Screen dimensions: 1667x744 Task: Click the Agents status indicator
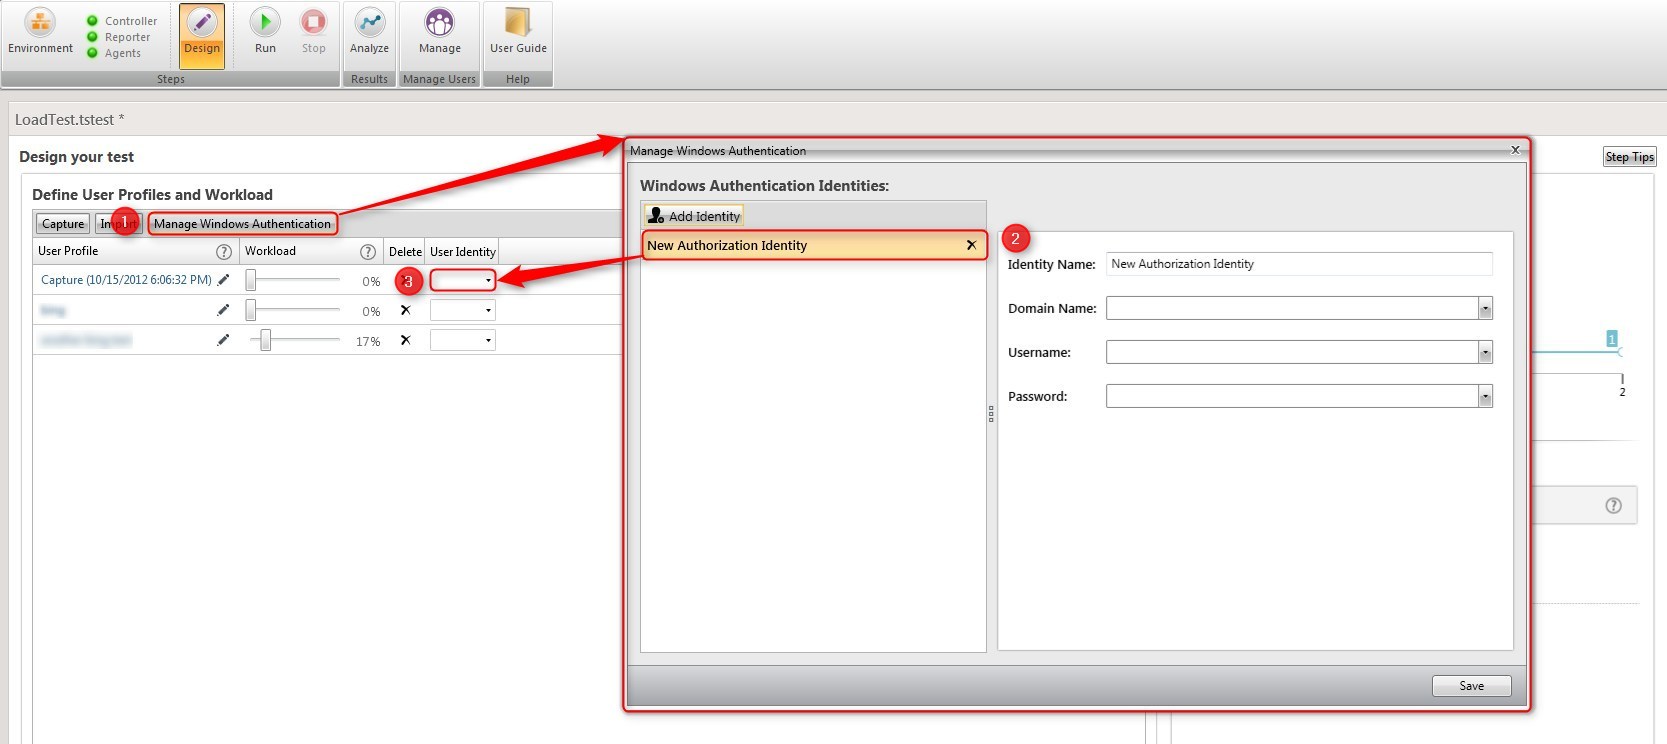[93, 53]
